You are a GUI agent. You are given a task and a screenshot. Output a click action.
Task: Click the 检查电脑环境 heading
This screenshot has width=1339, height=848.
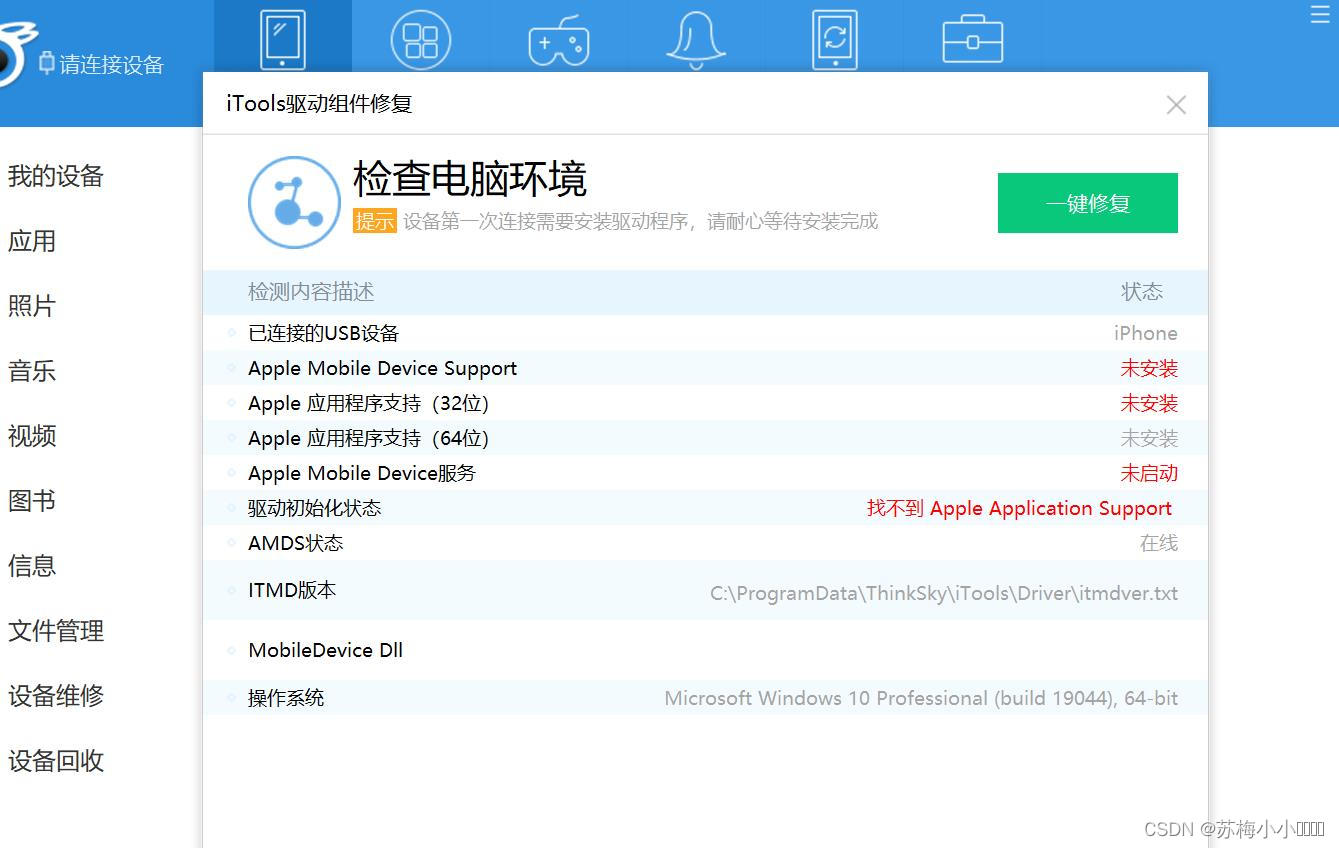click(470, 179)
